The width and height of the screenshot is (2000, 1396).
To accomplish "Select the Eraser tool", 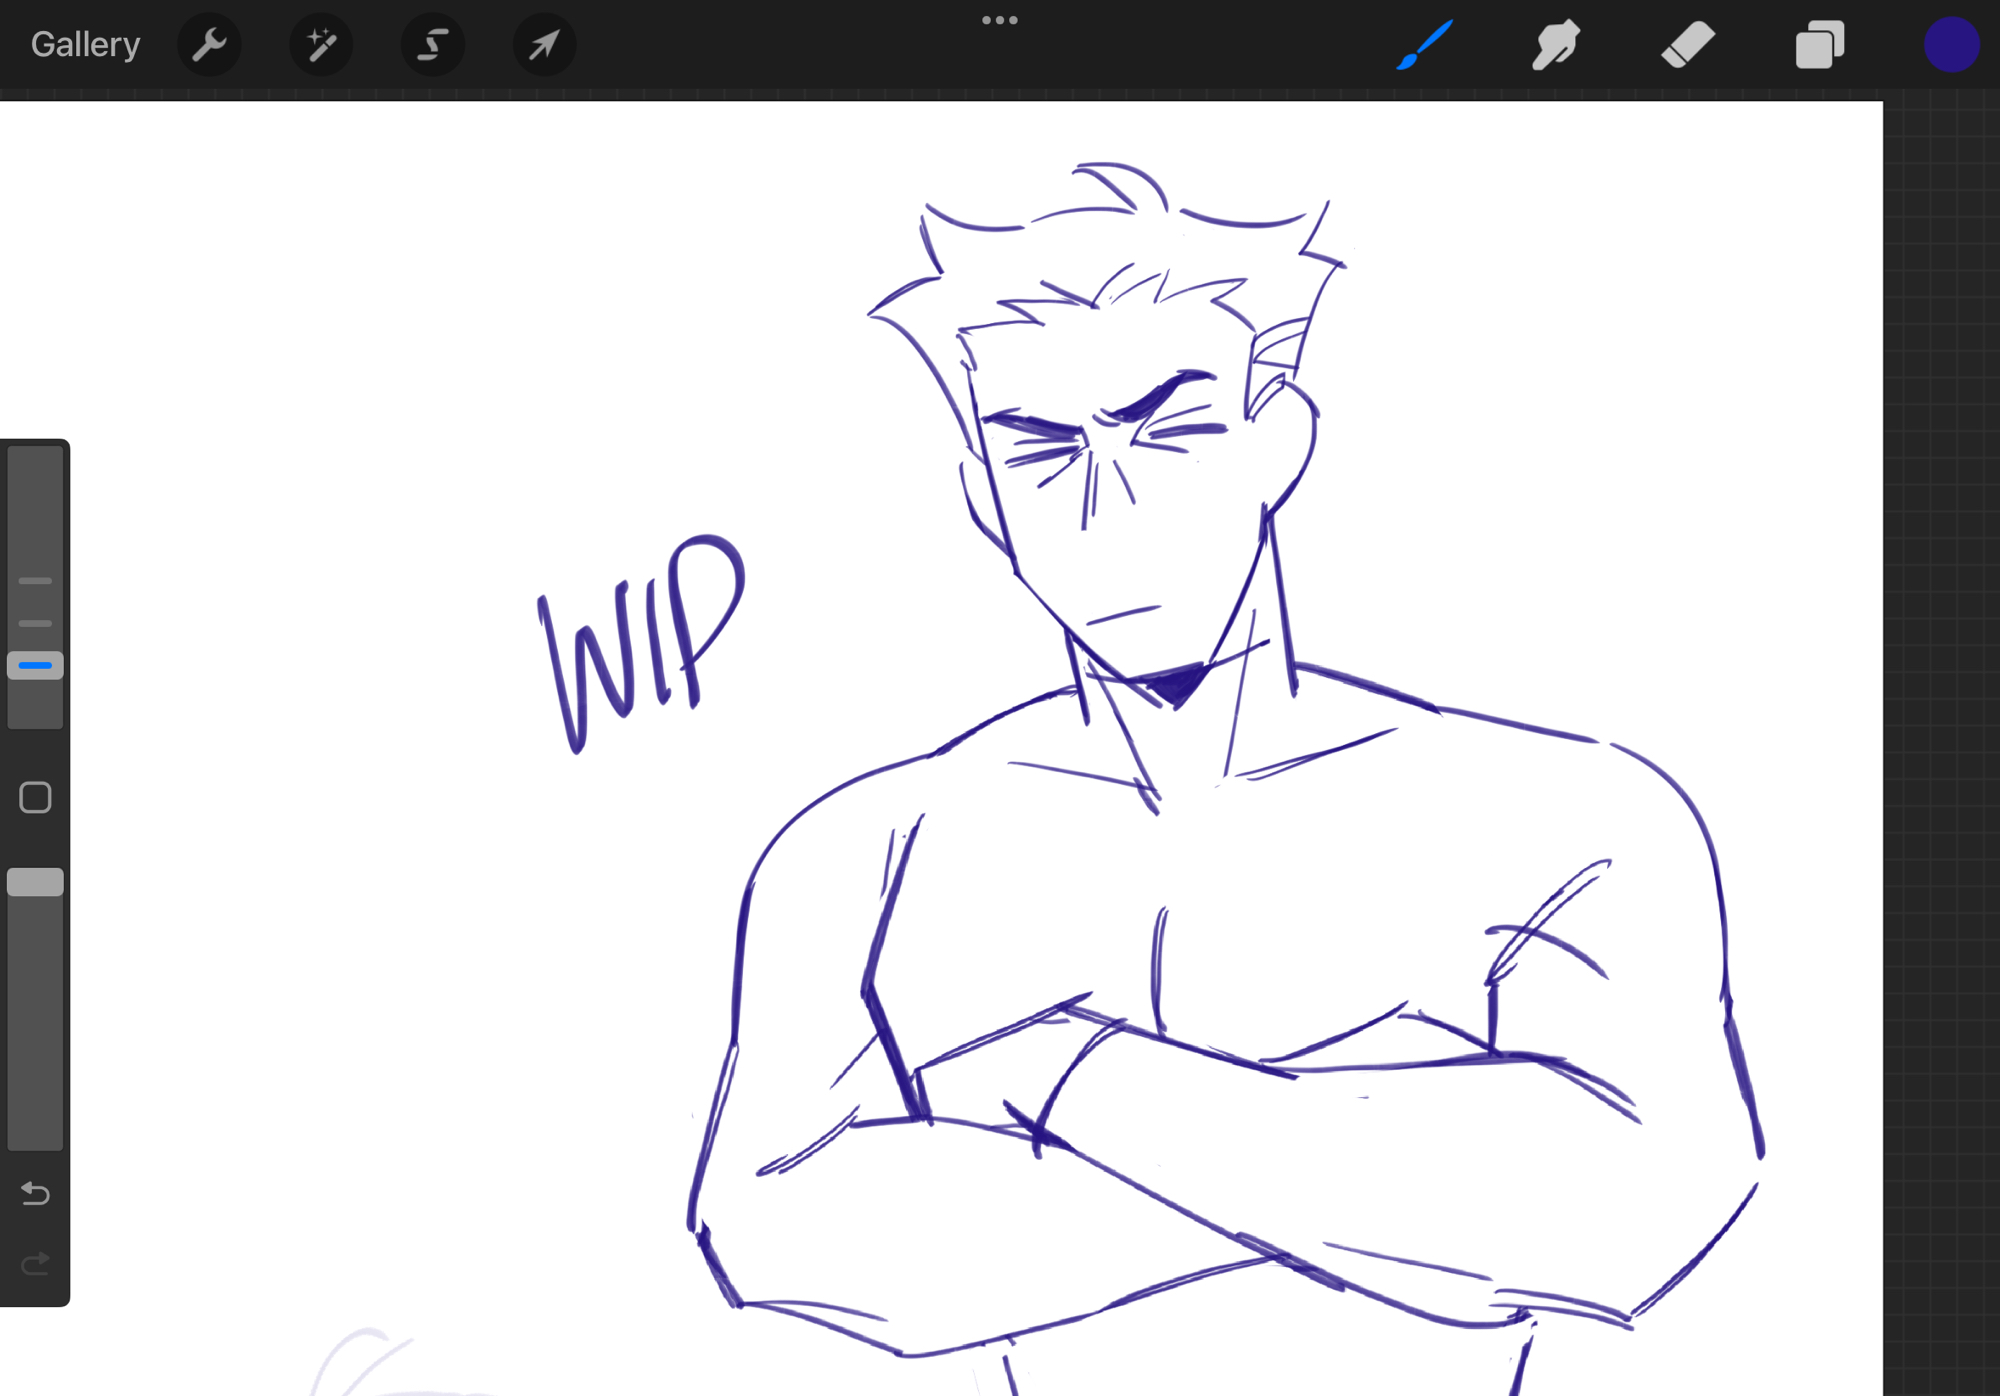I will point(1688,45).
